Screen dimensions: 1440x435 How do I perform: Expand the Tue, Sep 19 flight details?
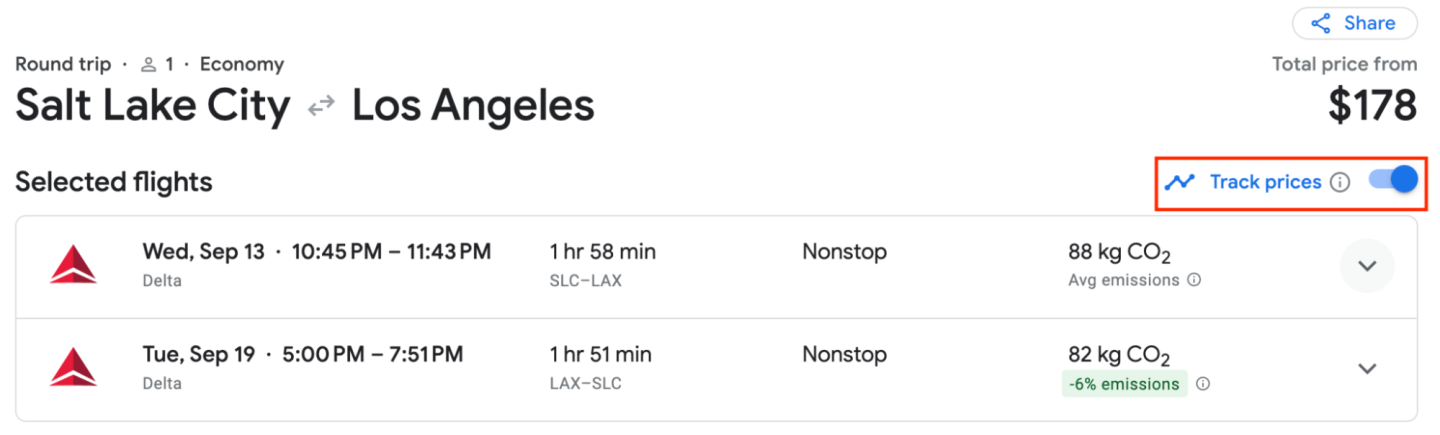(1366, 369)
